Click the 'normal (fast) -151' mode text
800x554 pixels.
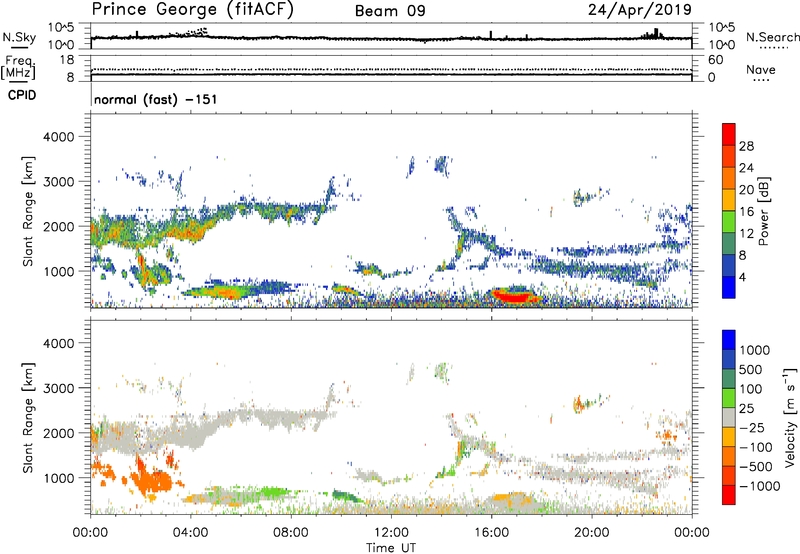pos(156,99)
